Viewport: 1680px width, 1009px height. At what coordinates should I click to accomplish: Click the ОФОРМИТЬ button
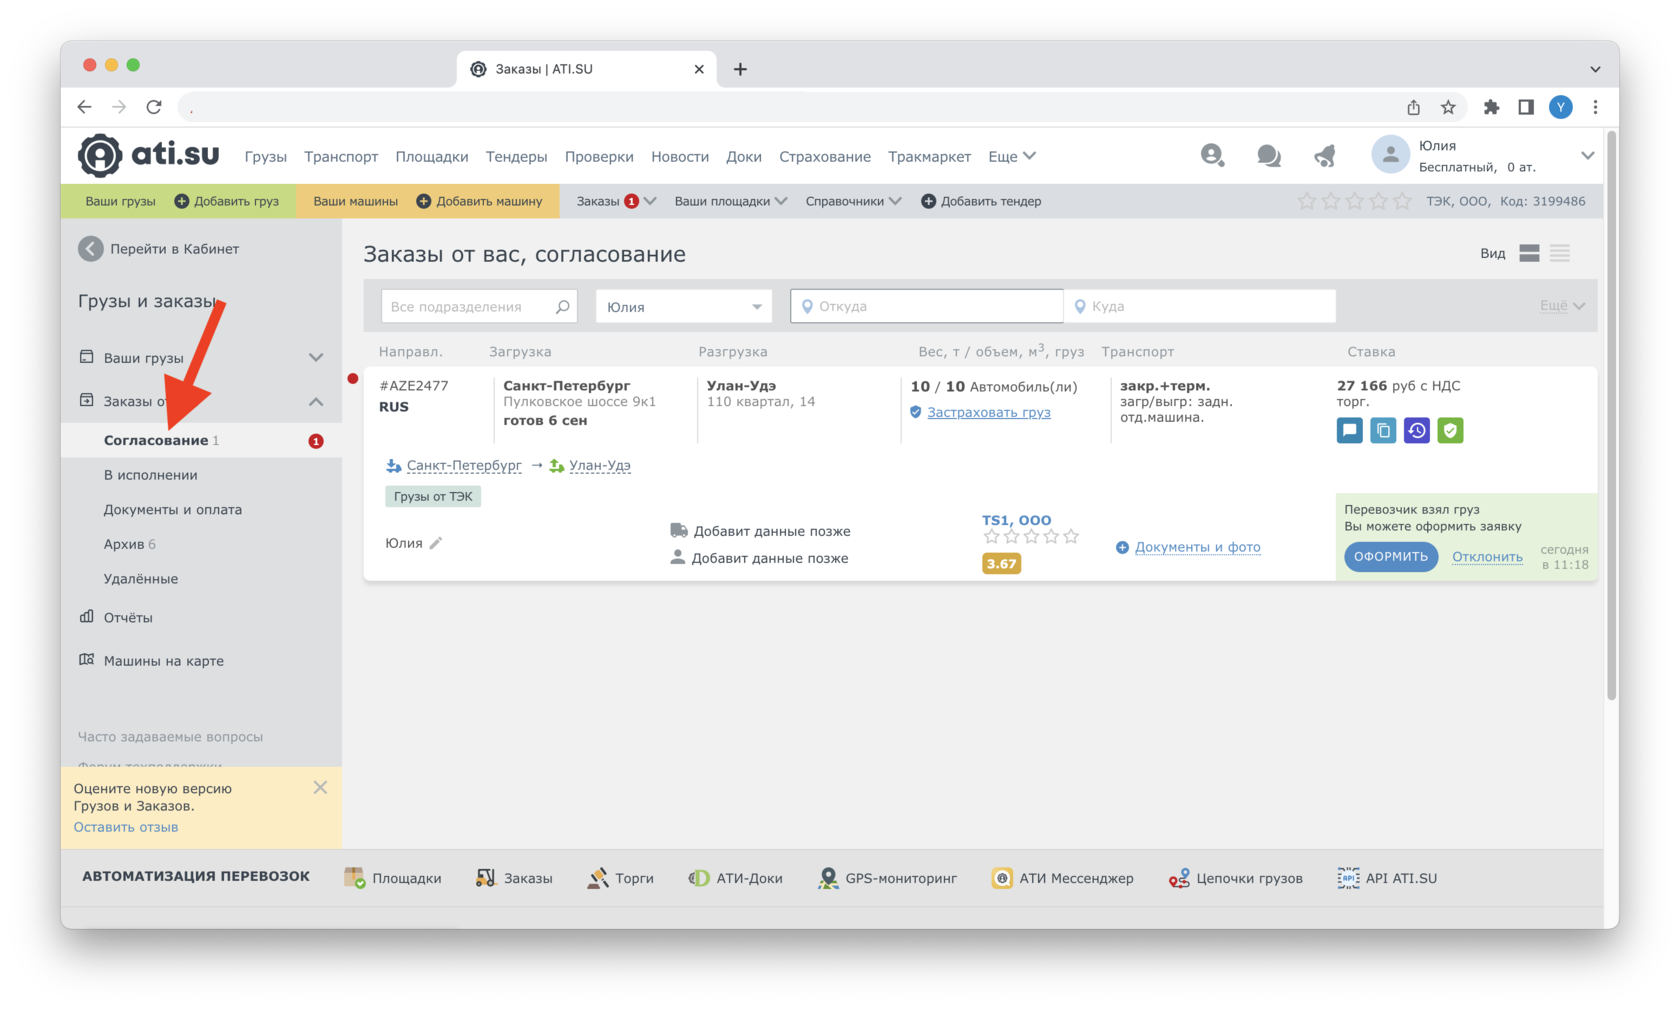point(1391,557)
